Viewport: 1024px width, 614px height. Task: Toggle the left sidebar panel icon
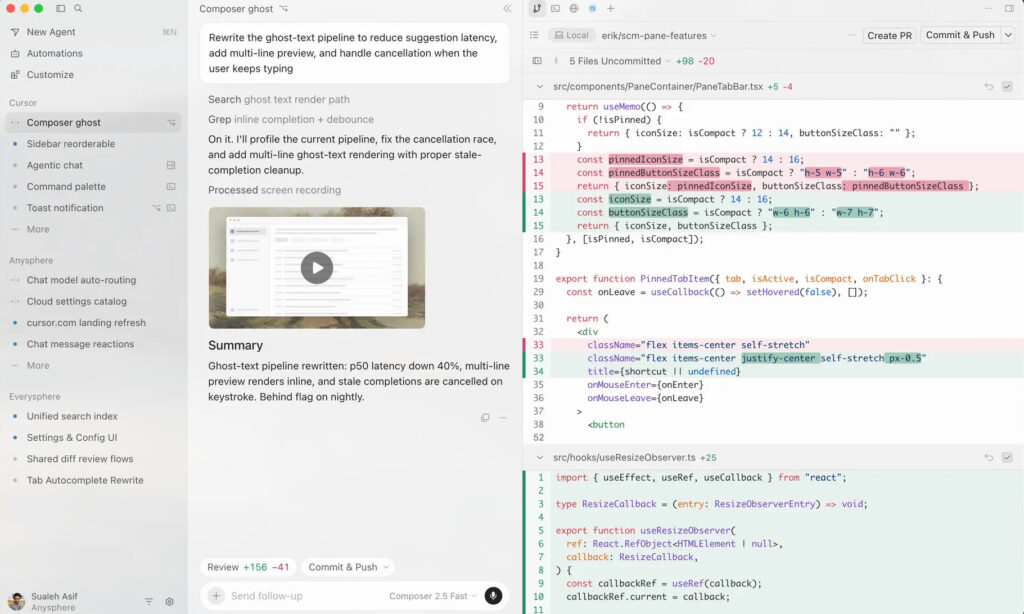tap(61, 8)
